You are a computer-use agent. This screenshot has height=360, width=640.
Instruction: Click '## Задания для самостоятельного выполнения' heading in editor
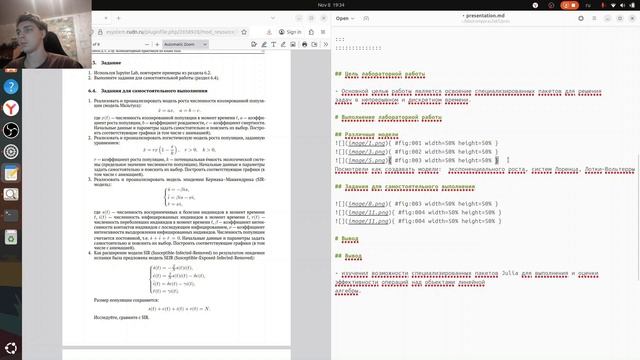click(405, 187)
